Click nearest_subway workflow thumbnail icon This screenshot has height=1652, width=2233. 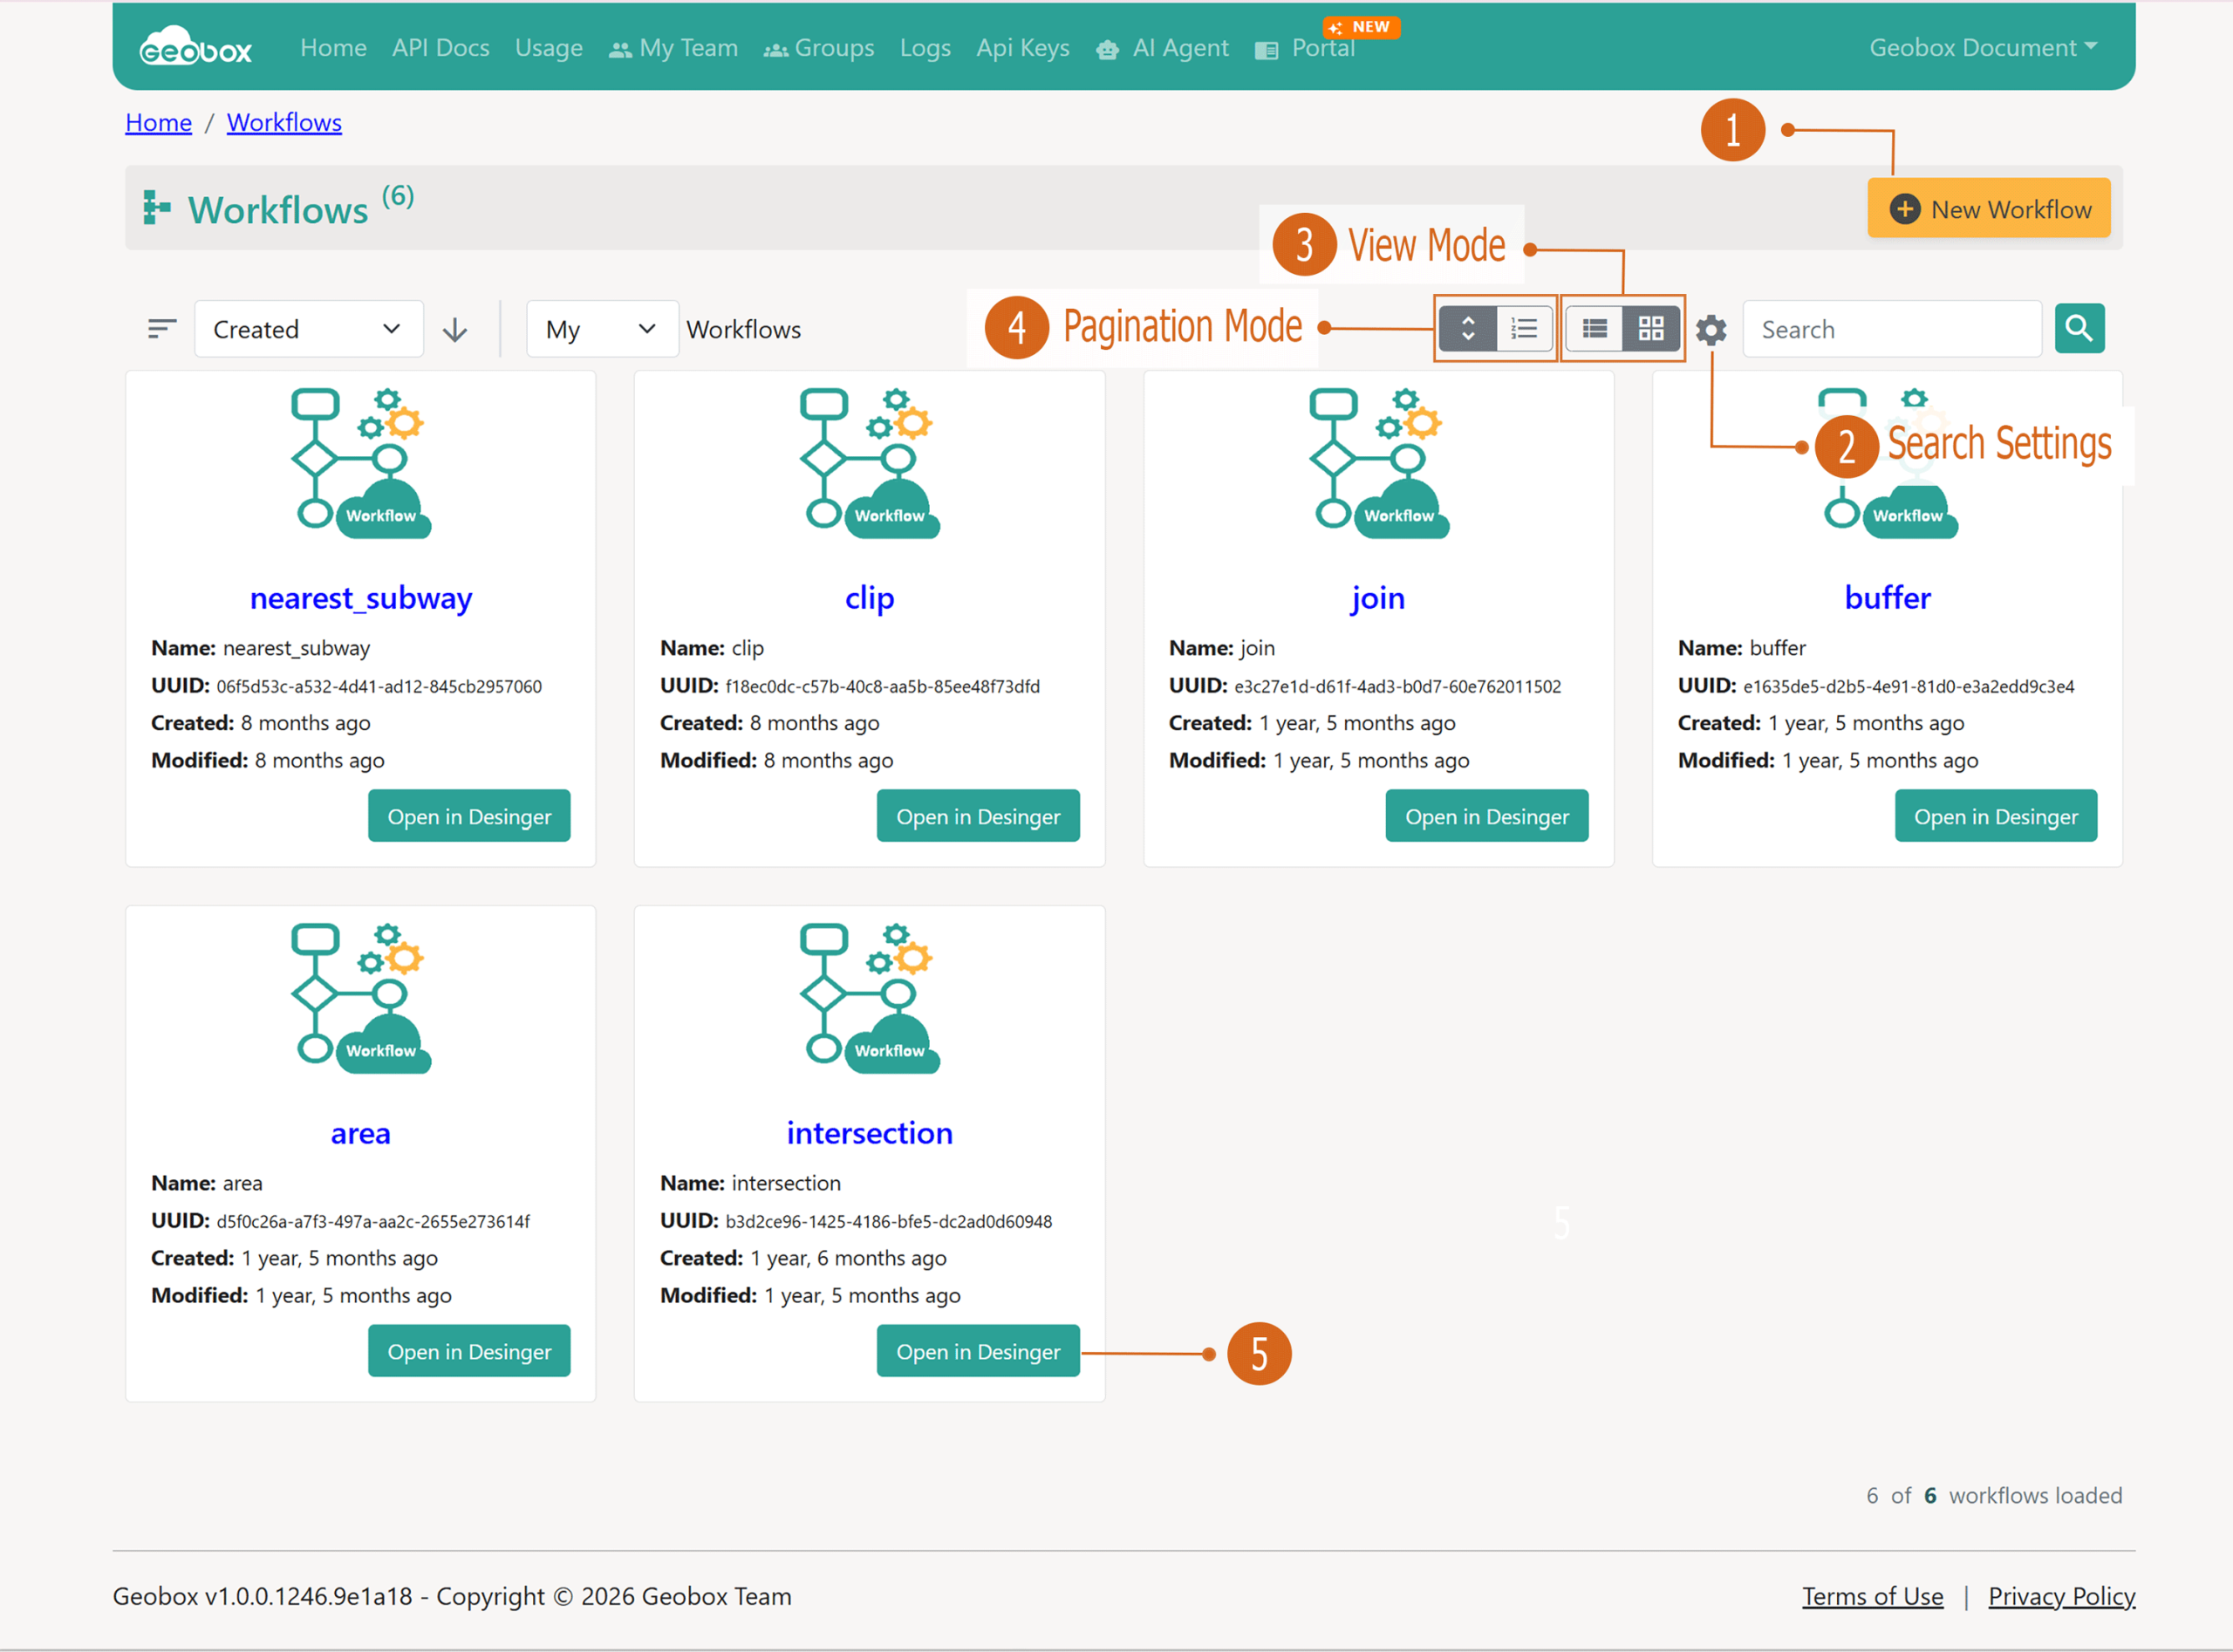[x=360, y=462]
